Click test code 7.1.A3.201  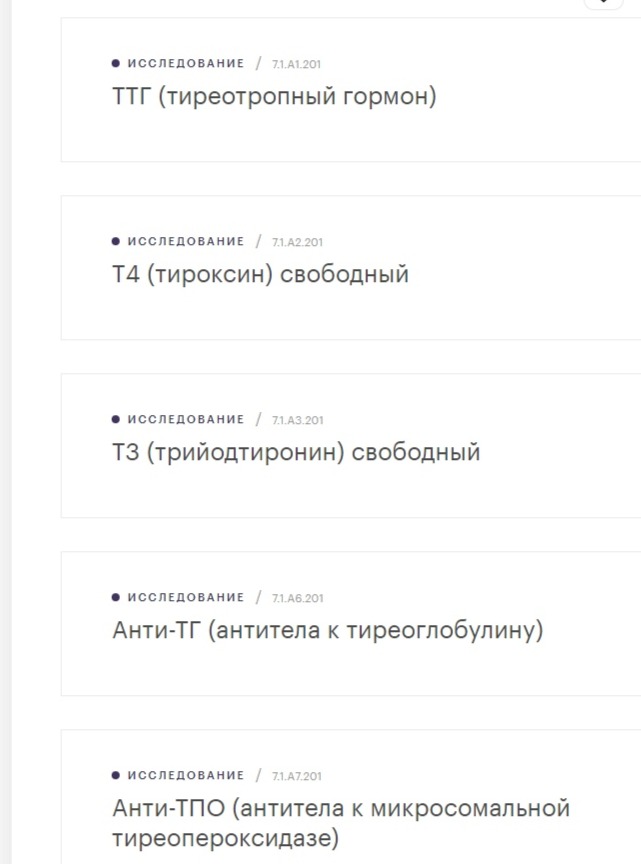coord(297,420)
